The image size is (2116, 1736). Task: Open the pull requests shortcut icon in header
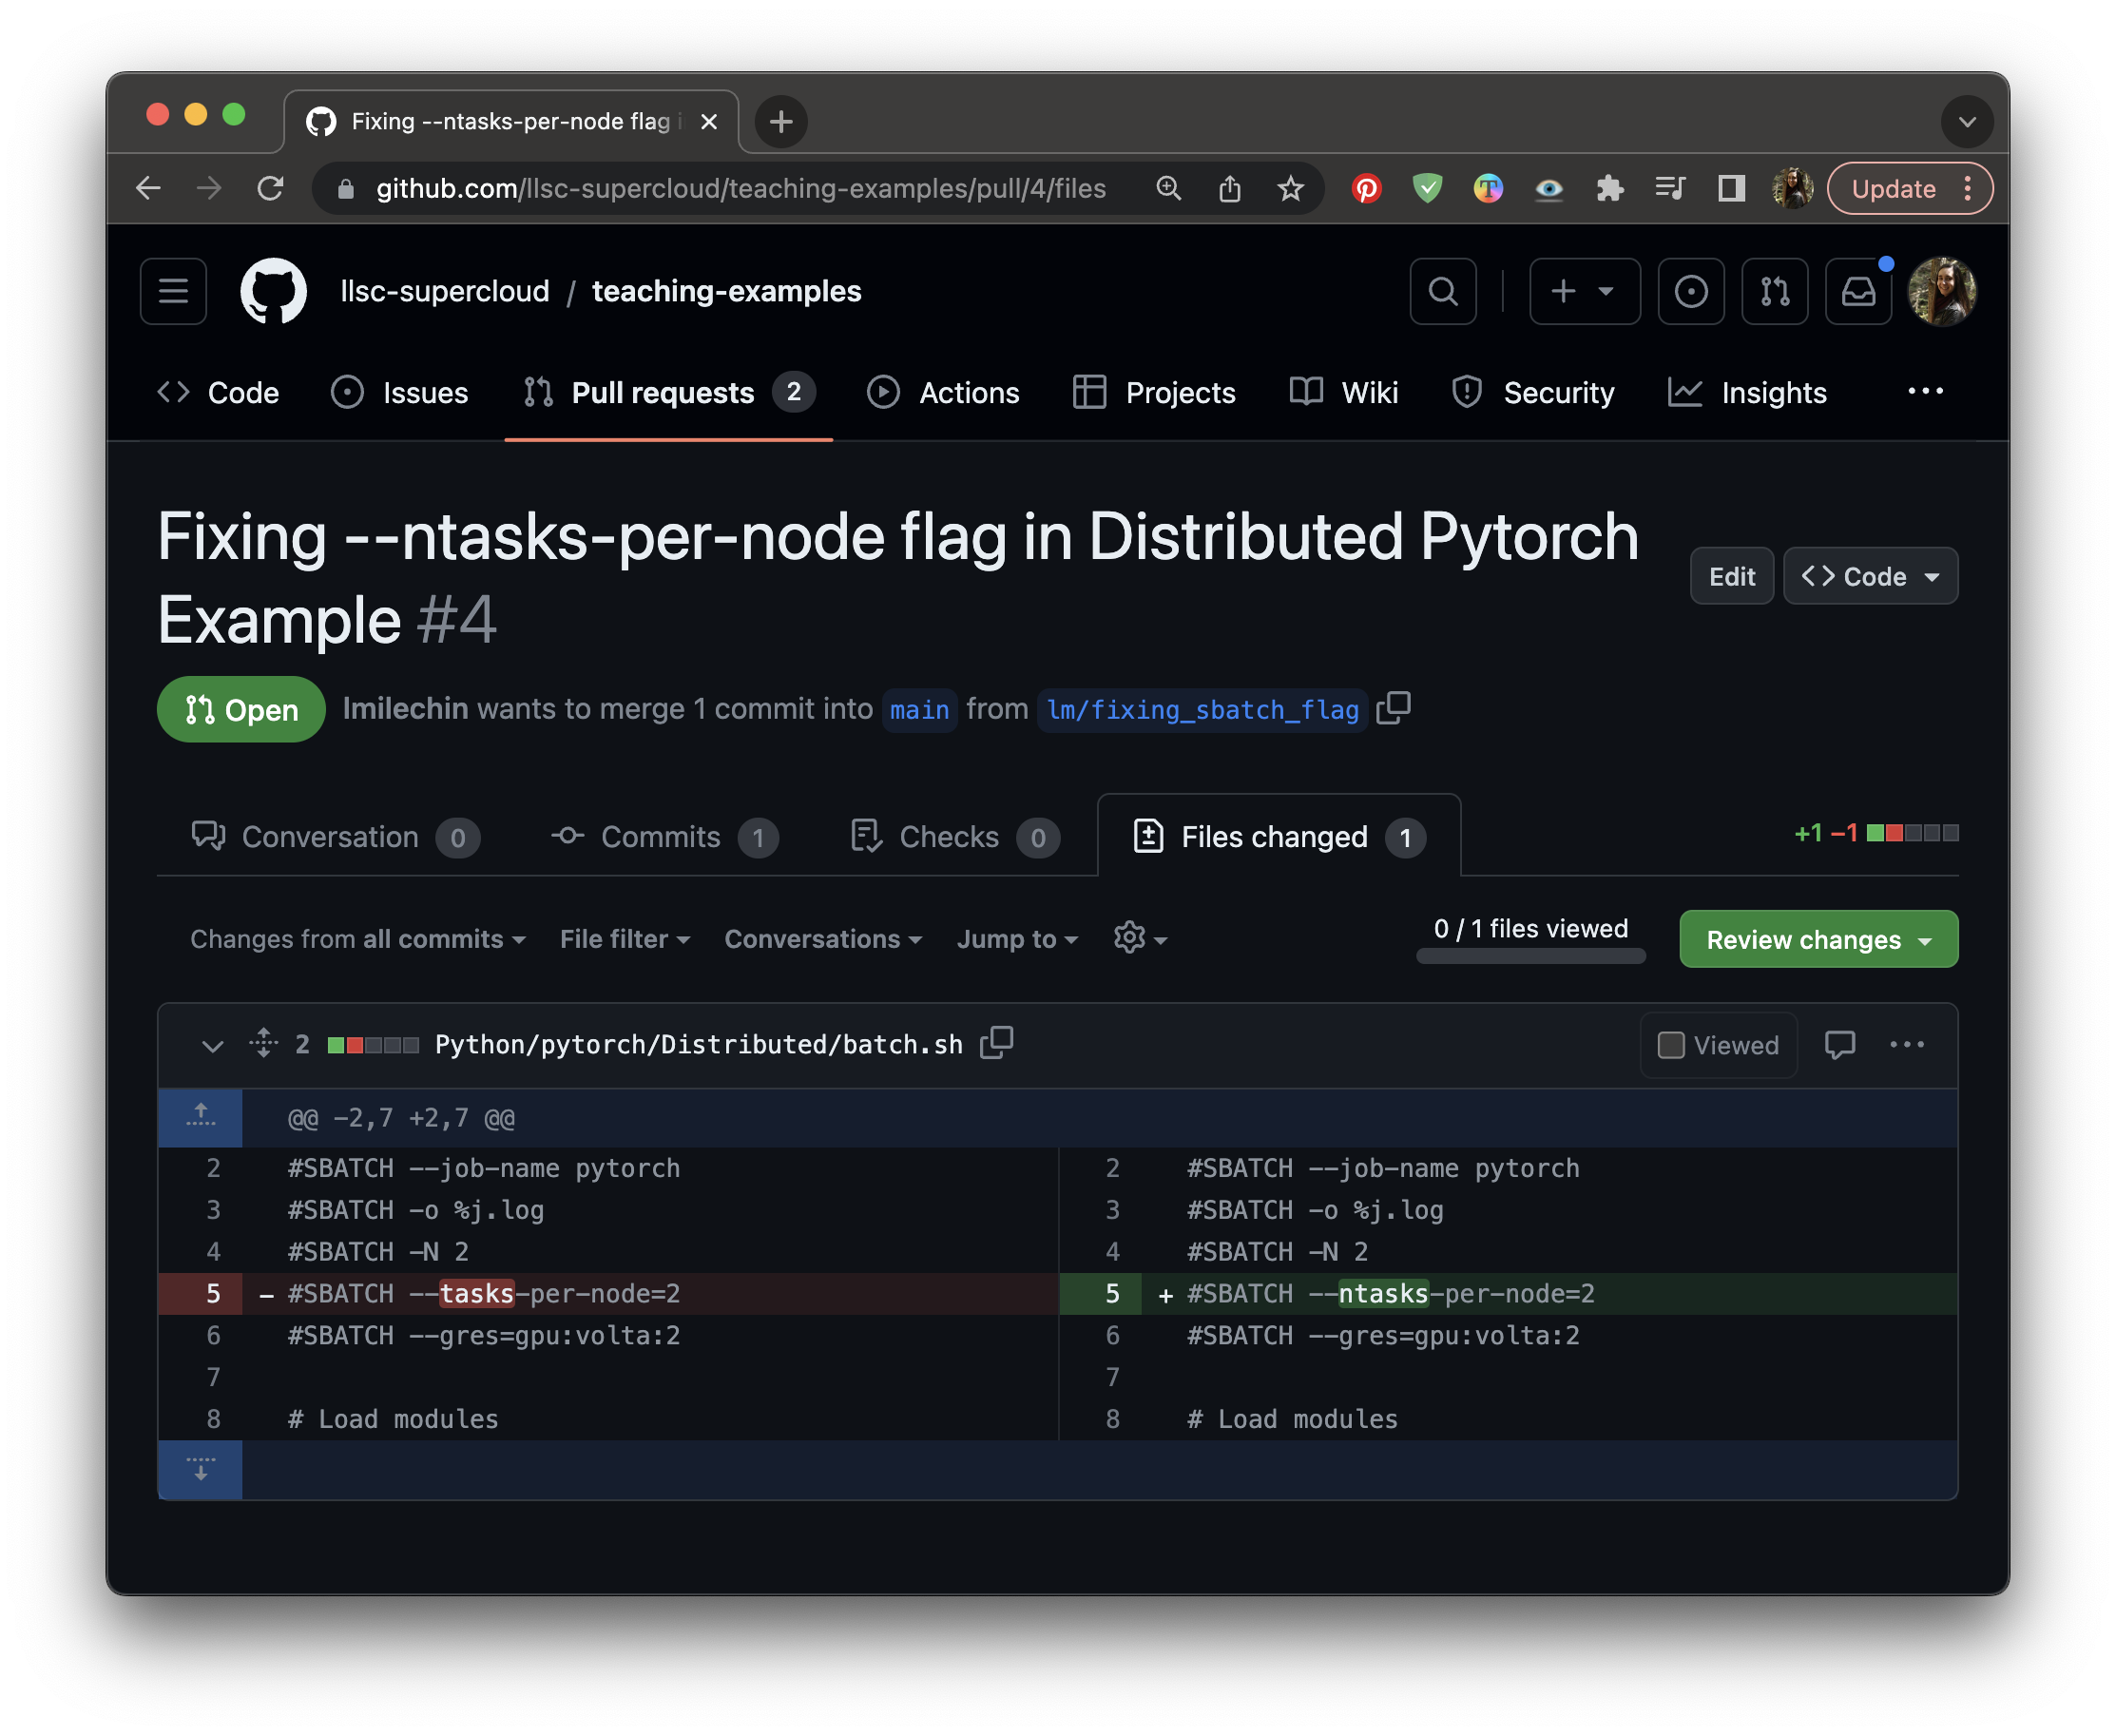(1774, 291)
